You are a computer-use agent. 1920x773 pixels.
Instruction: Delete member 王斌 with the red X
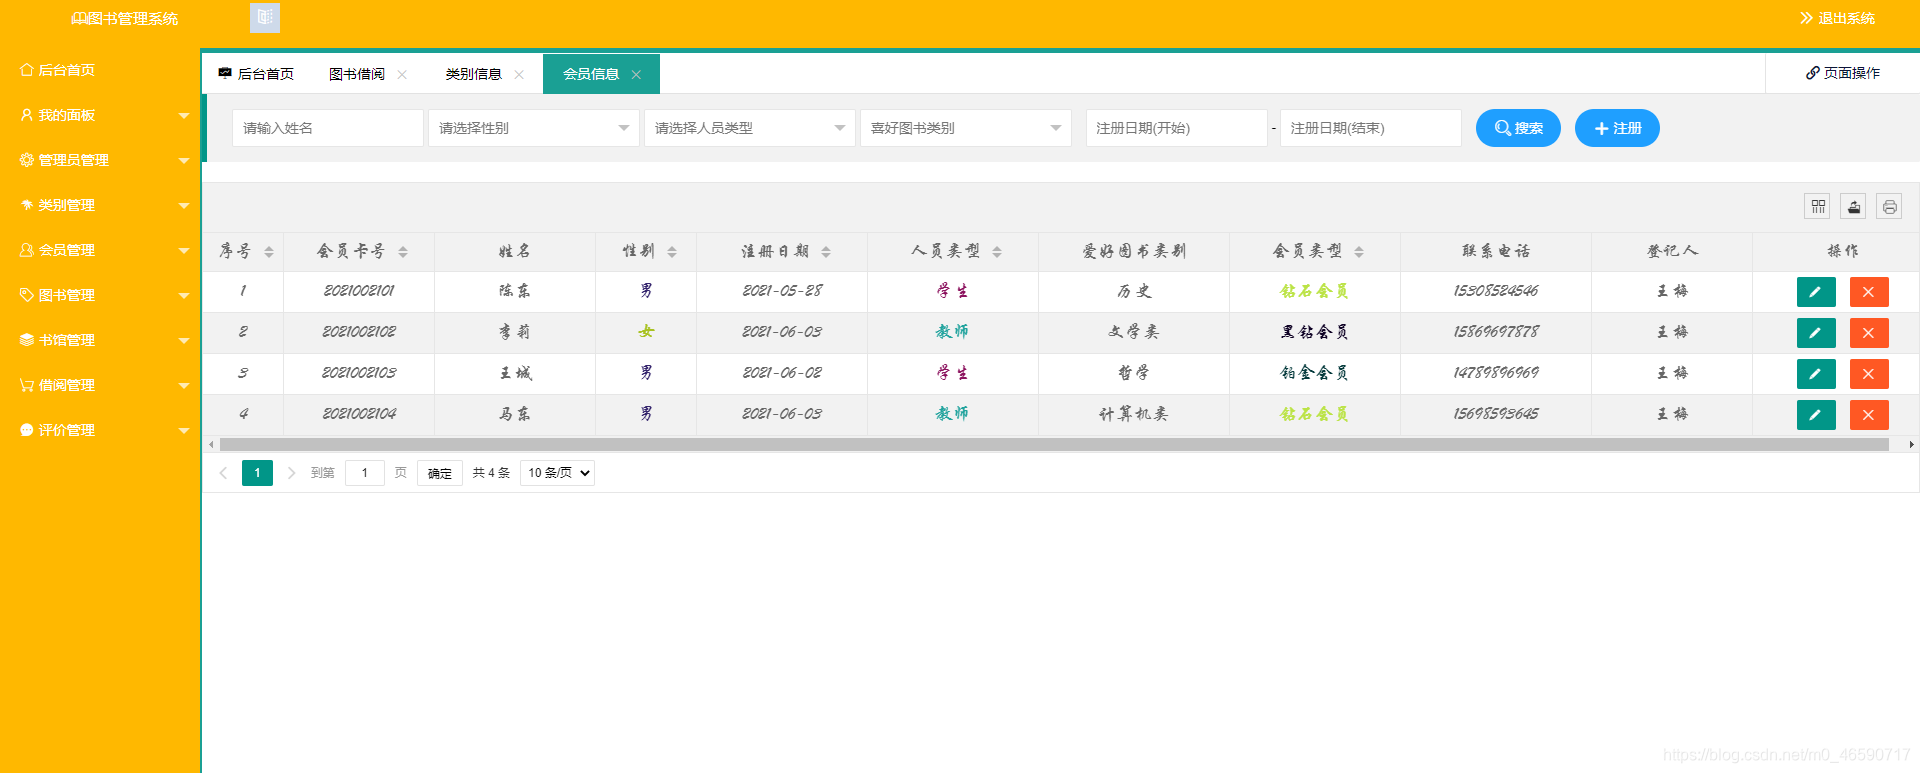coord(1869,374)
